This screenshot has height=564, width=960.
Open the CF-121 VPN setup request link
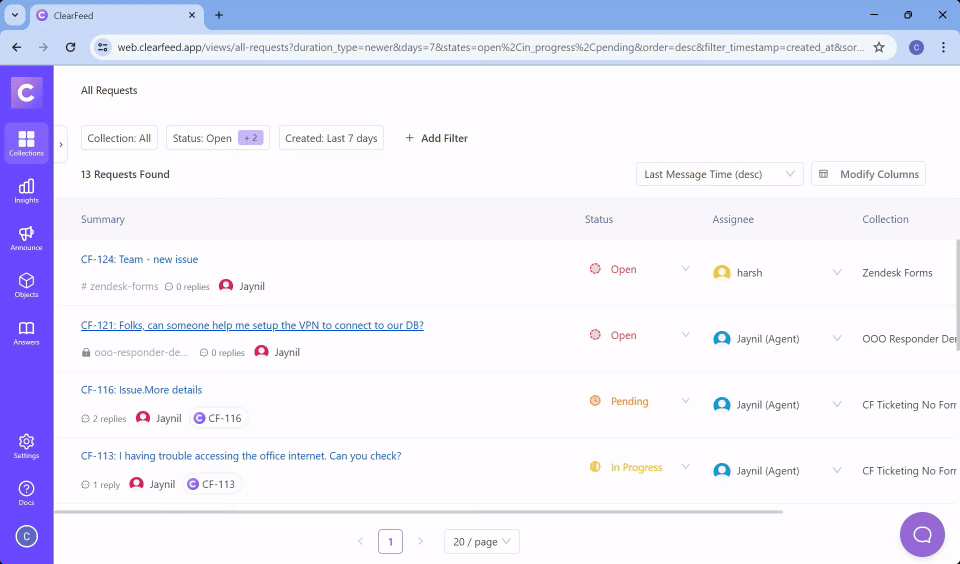(x=252, y=325)
